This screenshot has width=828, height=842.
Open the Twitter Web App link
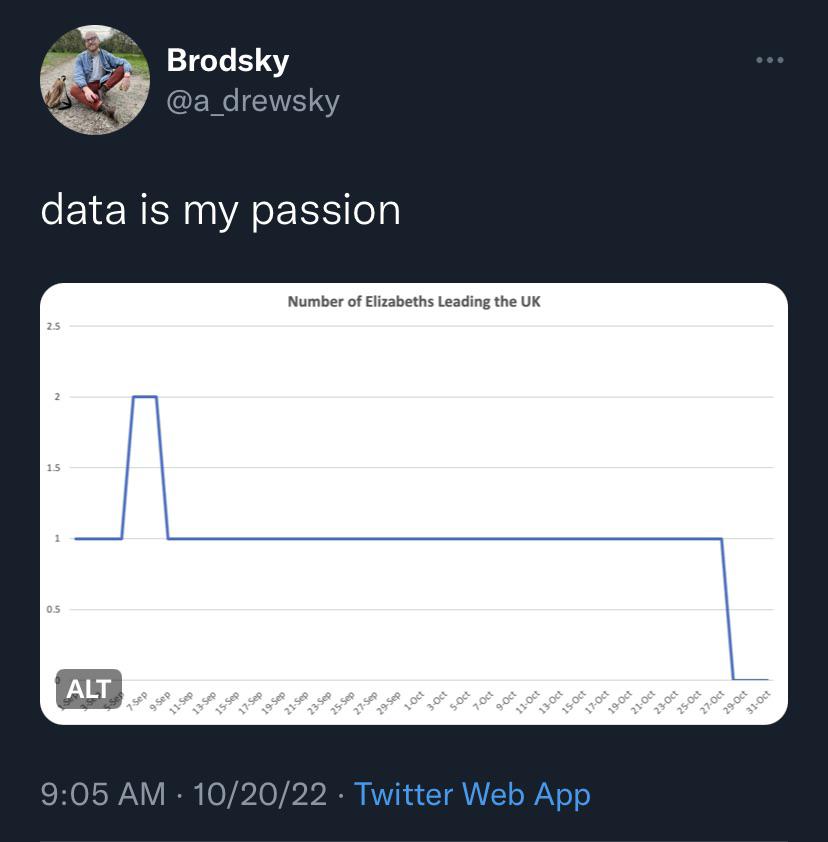click(472, 794)
